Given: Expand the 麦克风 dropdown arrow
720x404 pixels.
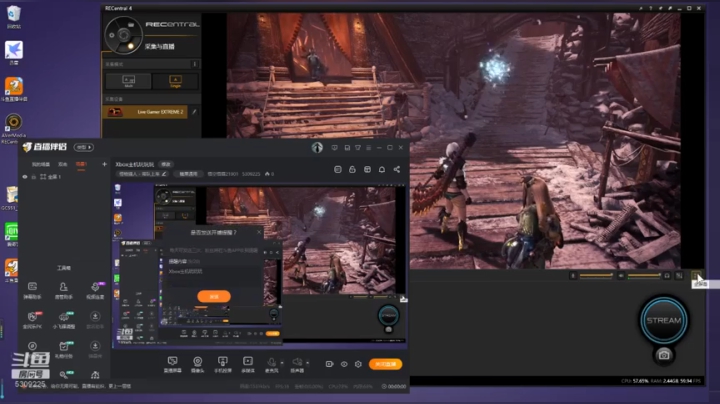Looking at the screenshot, I should click(x=282, y=363).
